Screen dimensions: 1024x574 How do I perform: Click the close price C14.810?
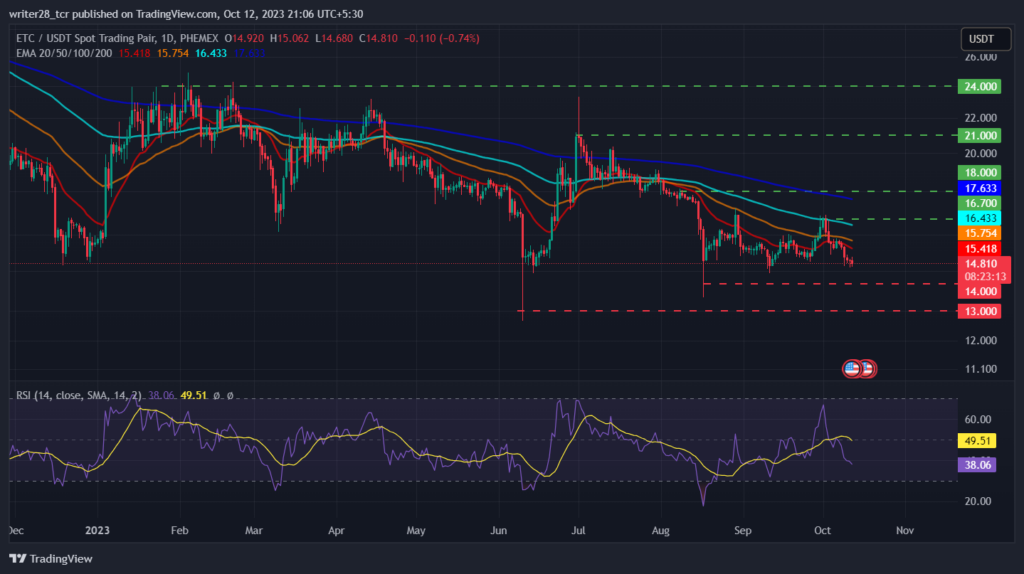click(x=378, y=39)
